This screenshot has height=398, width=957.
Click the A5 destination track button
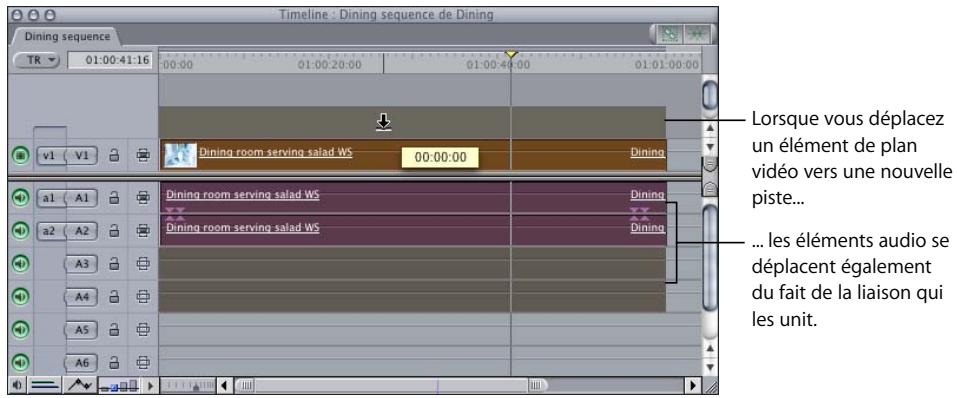[x=82, y=330]
